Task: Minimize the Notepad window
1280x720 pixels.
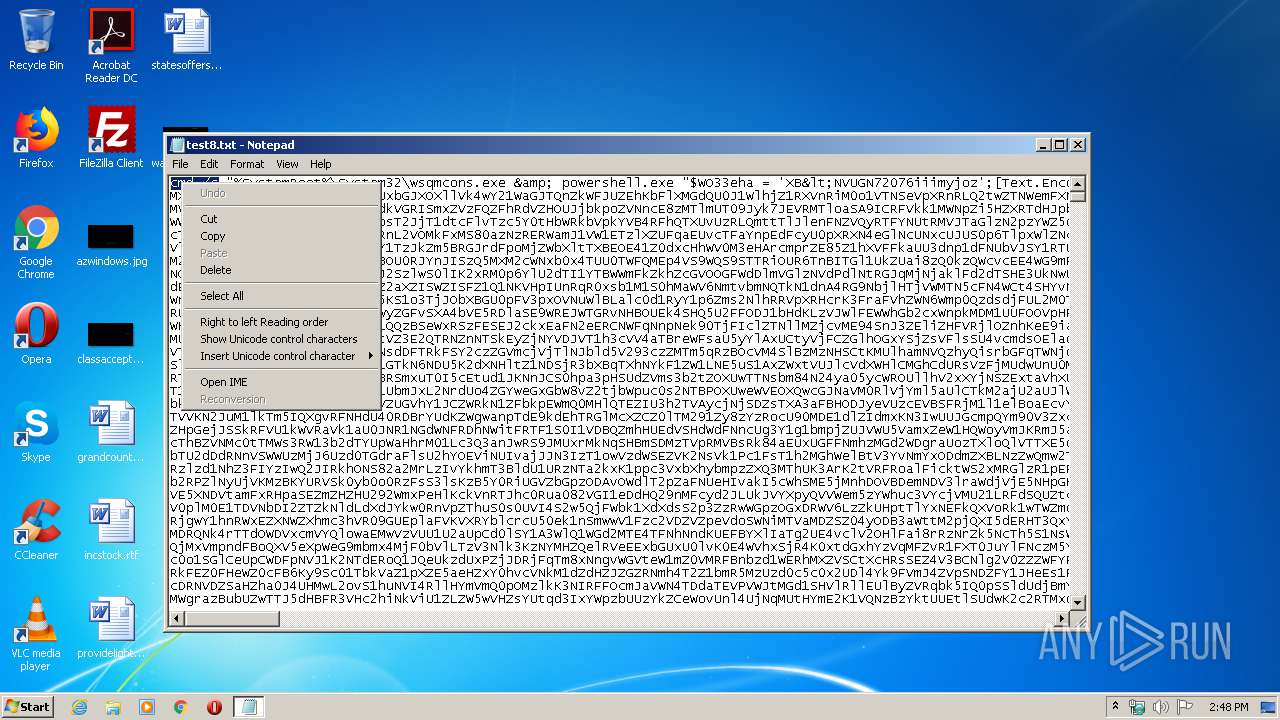Action: click(x=1043, y=145)
